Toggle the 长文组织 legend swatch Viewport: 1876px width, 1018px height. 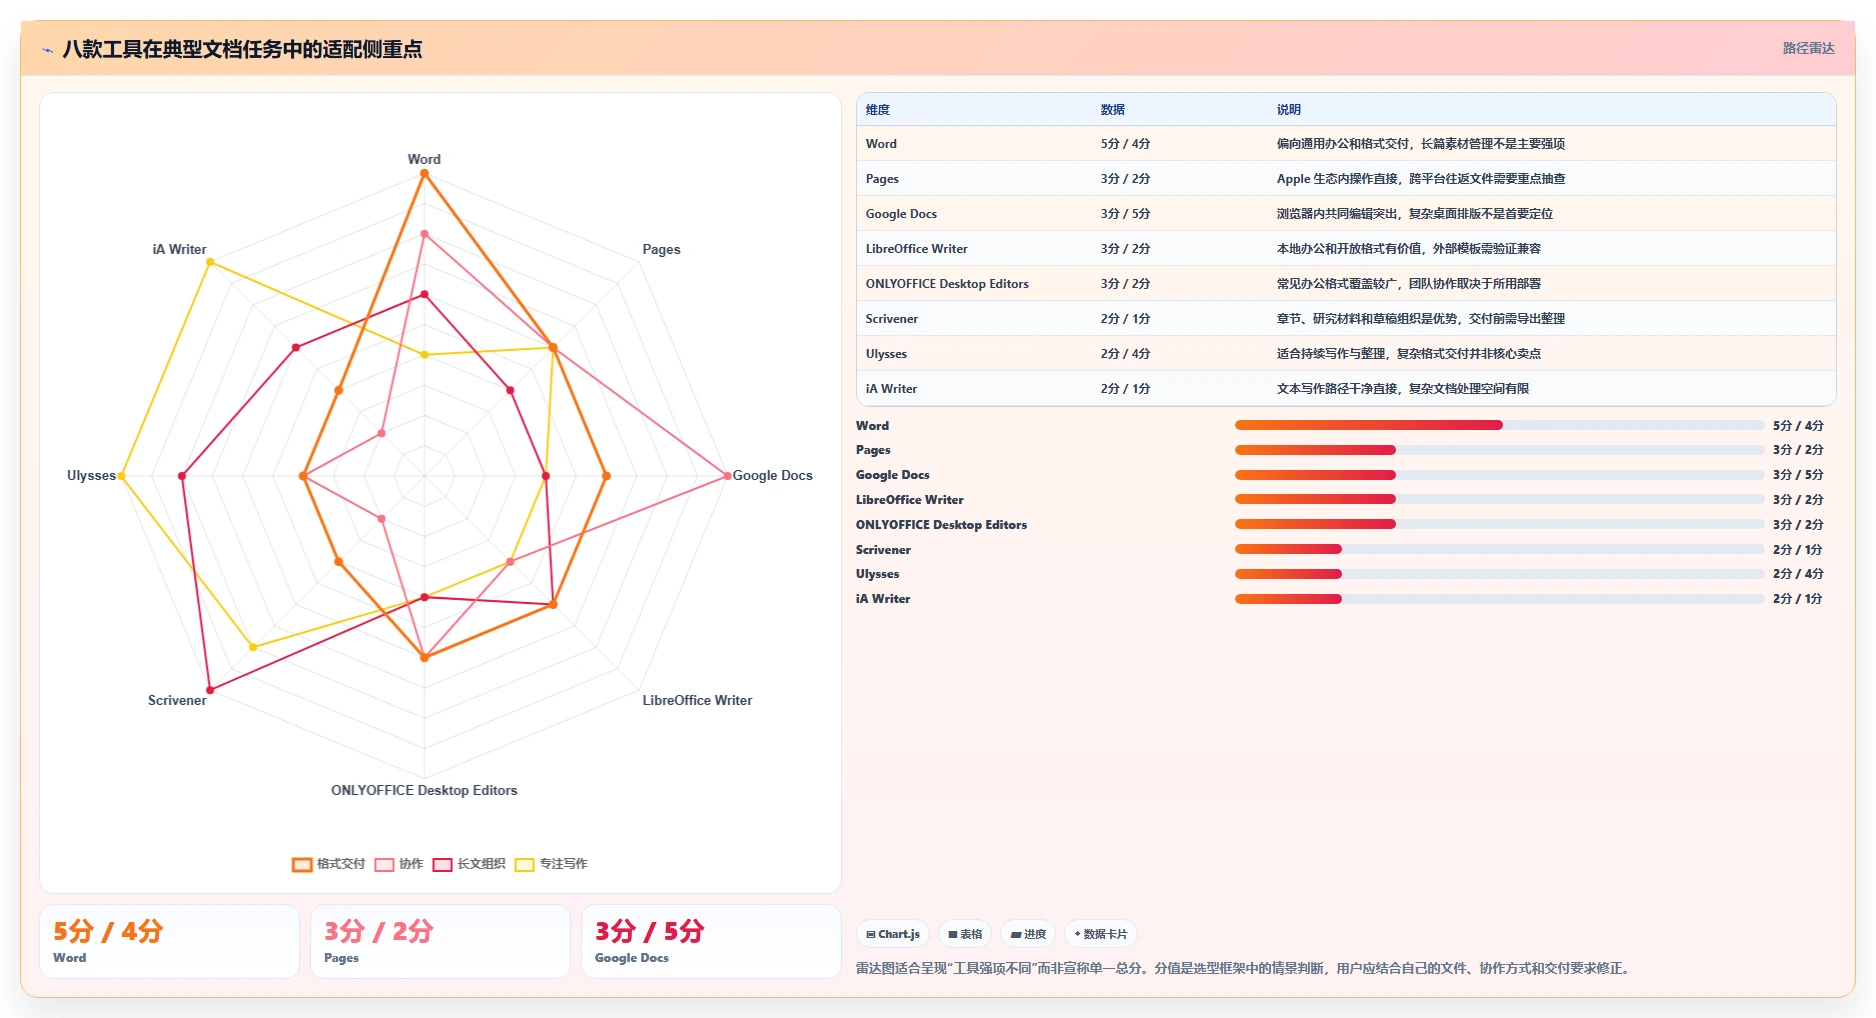point(443,864)
